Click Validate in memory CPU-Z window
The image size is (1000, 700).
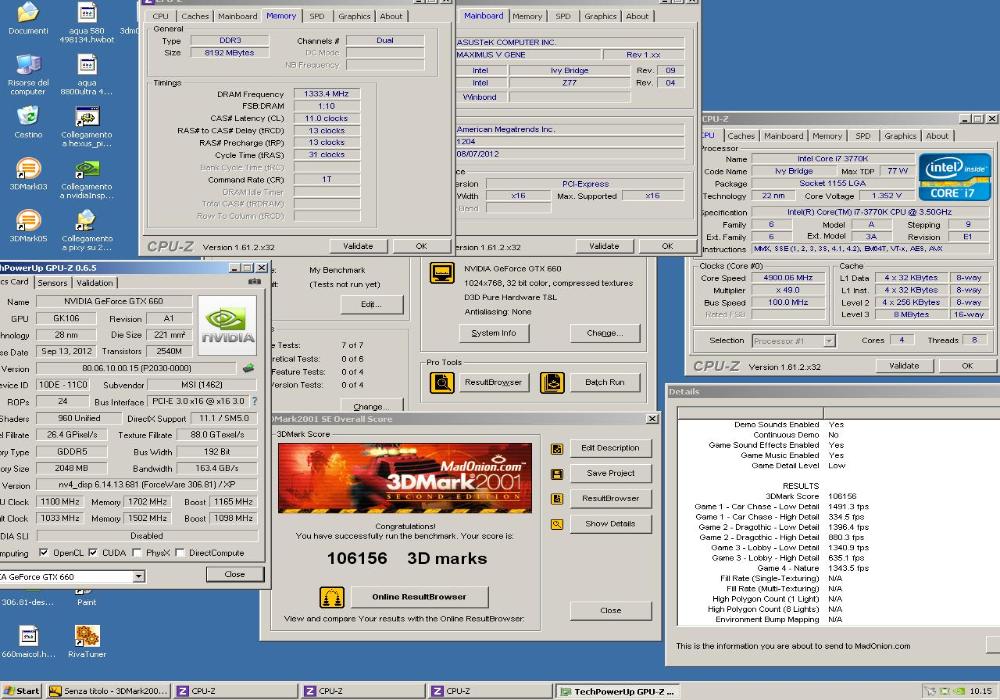[358, 246]
